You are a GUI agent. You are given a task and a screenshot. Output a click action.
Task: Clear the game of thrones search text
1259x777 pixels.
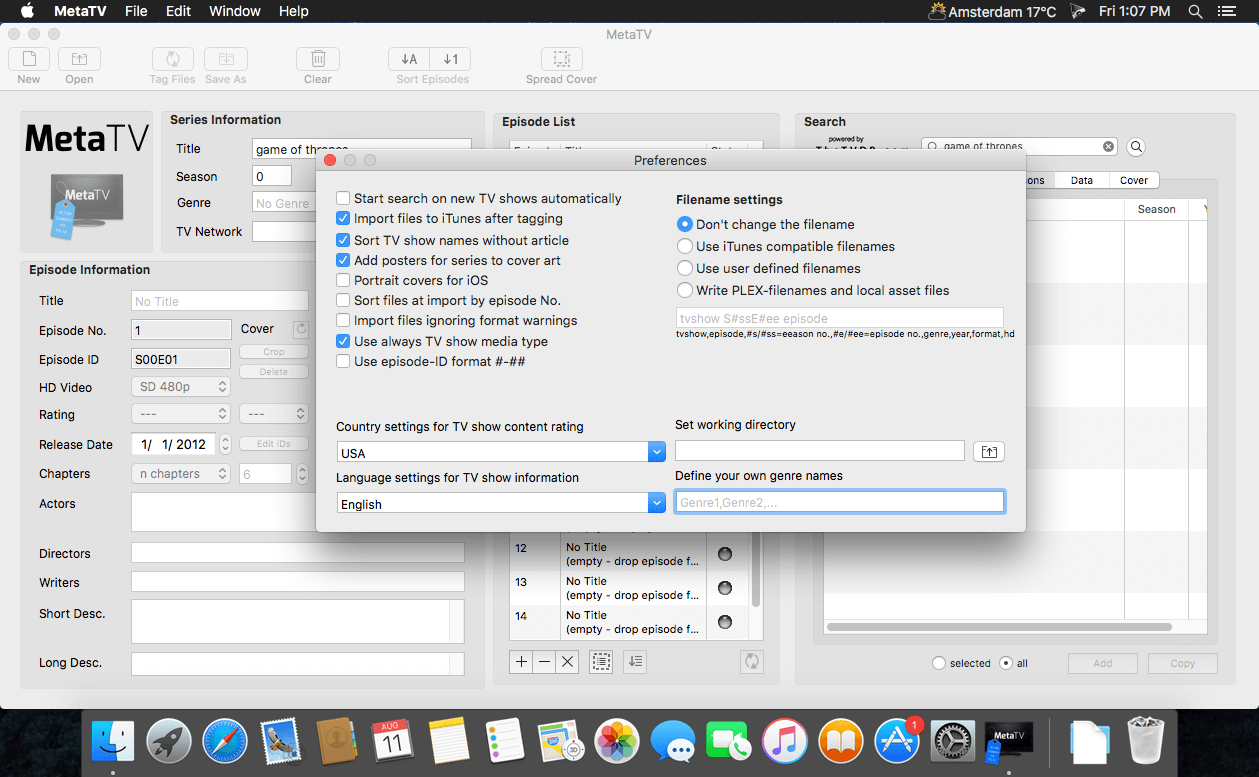tap(1108, 147)
